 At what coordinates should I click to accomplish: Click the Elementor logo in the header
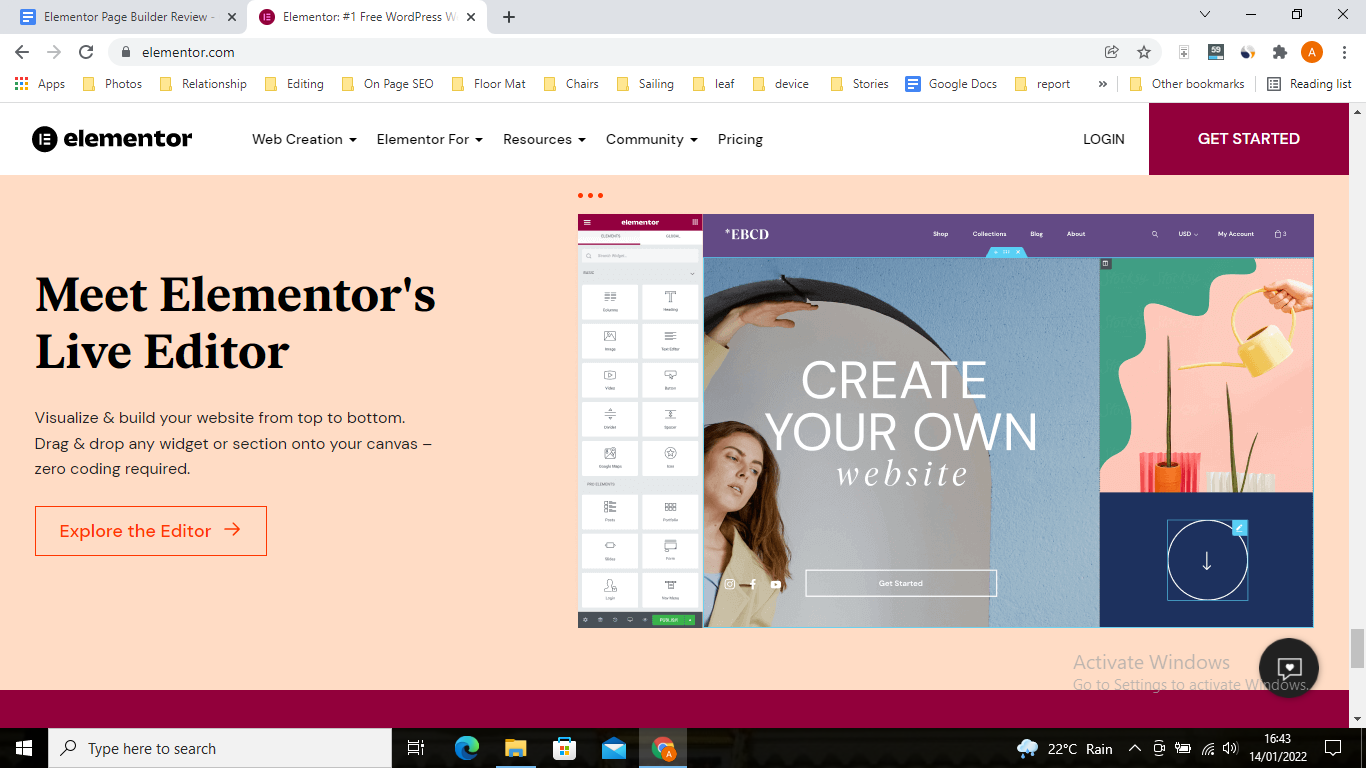click(x=112, y=139)
